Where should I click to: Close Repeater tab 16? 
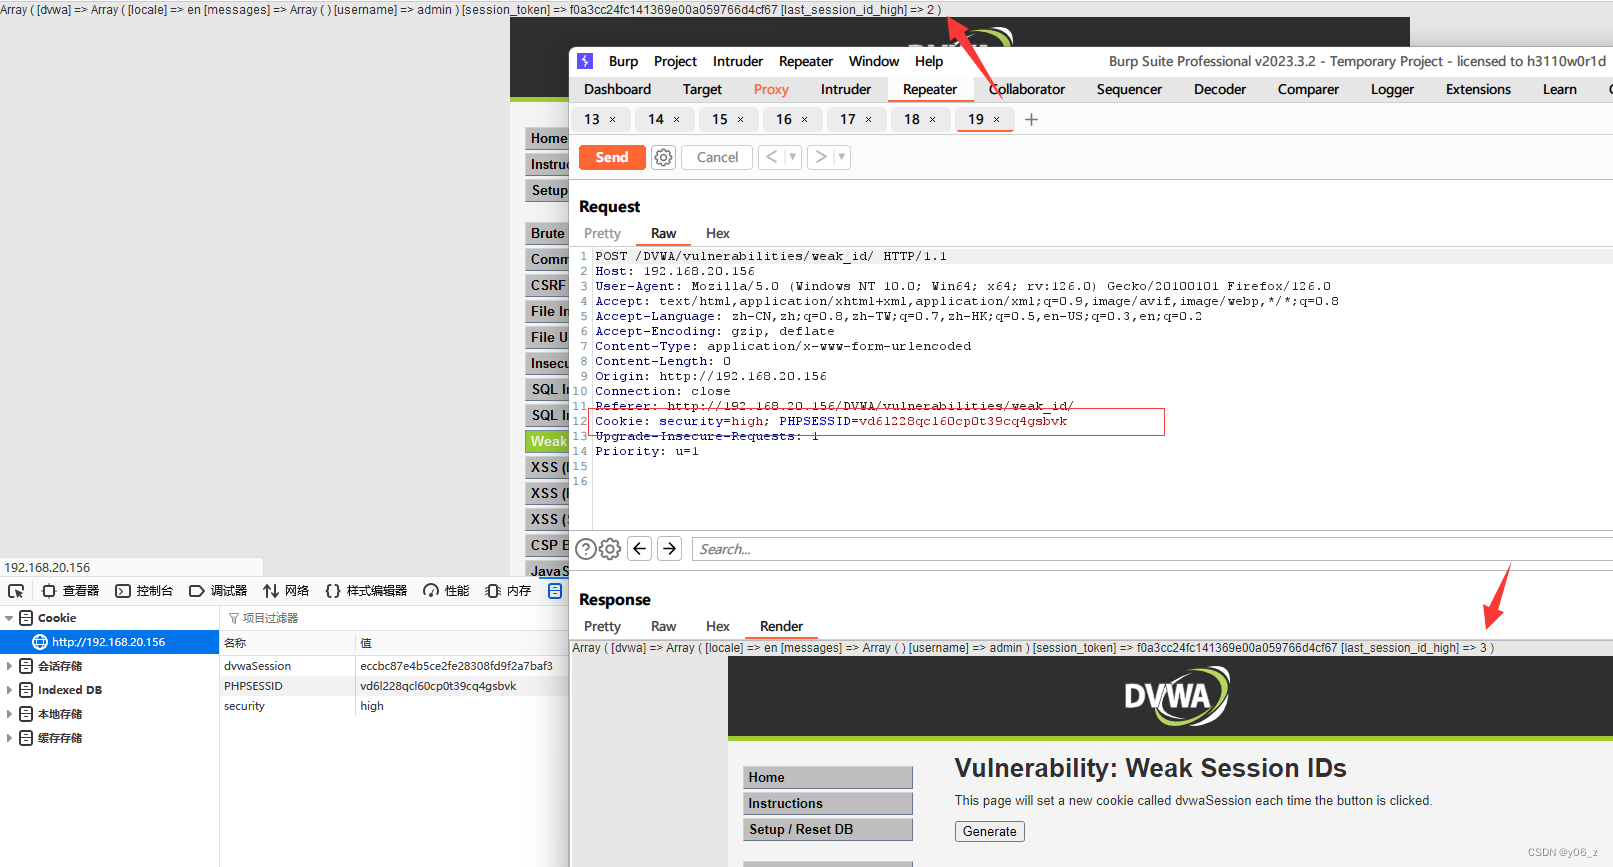[805, 120]
